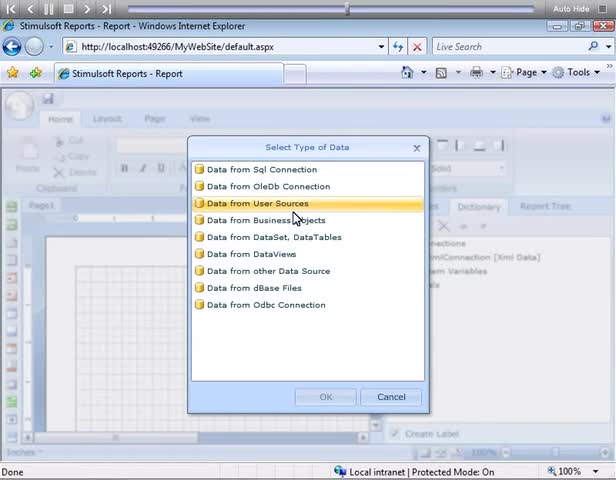Click the Home page icon
This screenshot has height=480, width=616.
(407, 72)
